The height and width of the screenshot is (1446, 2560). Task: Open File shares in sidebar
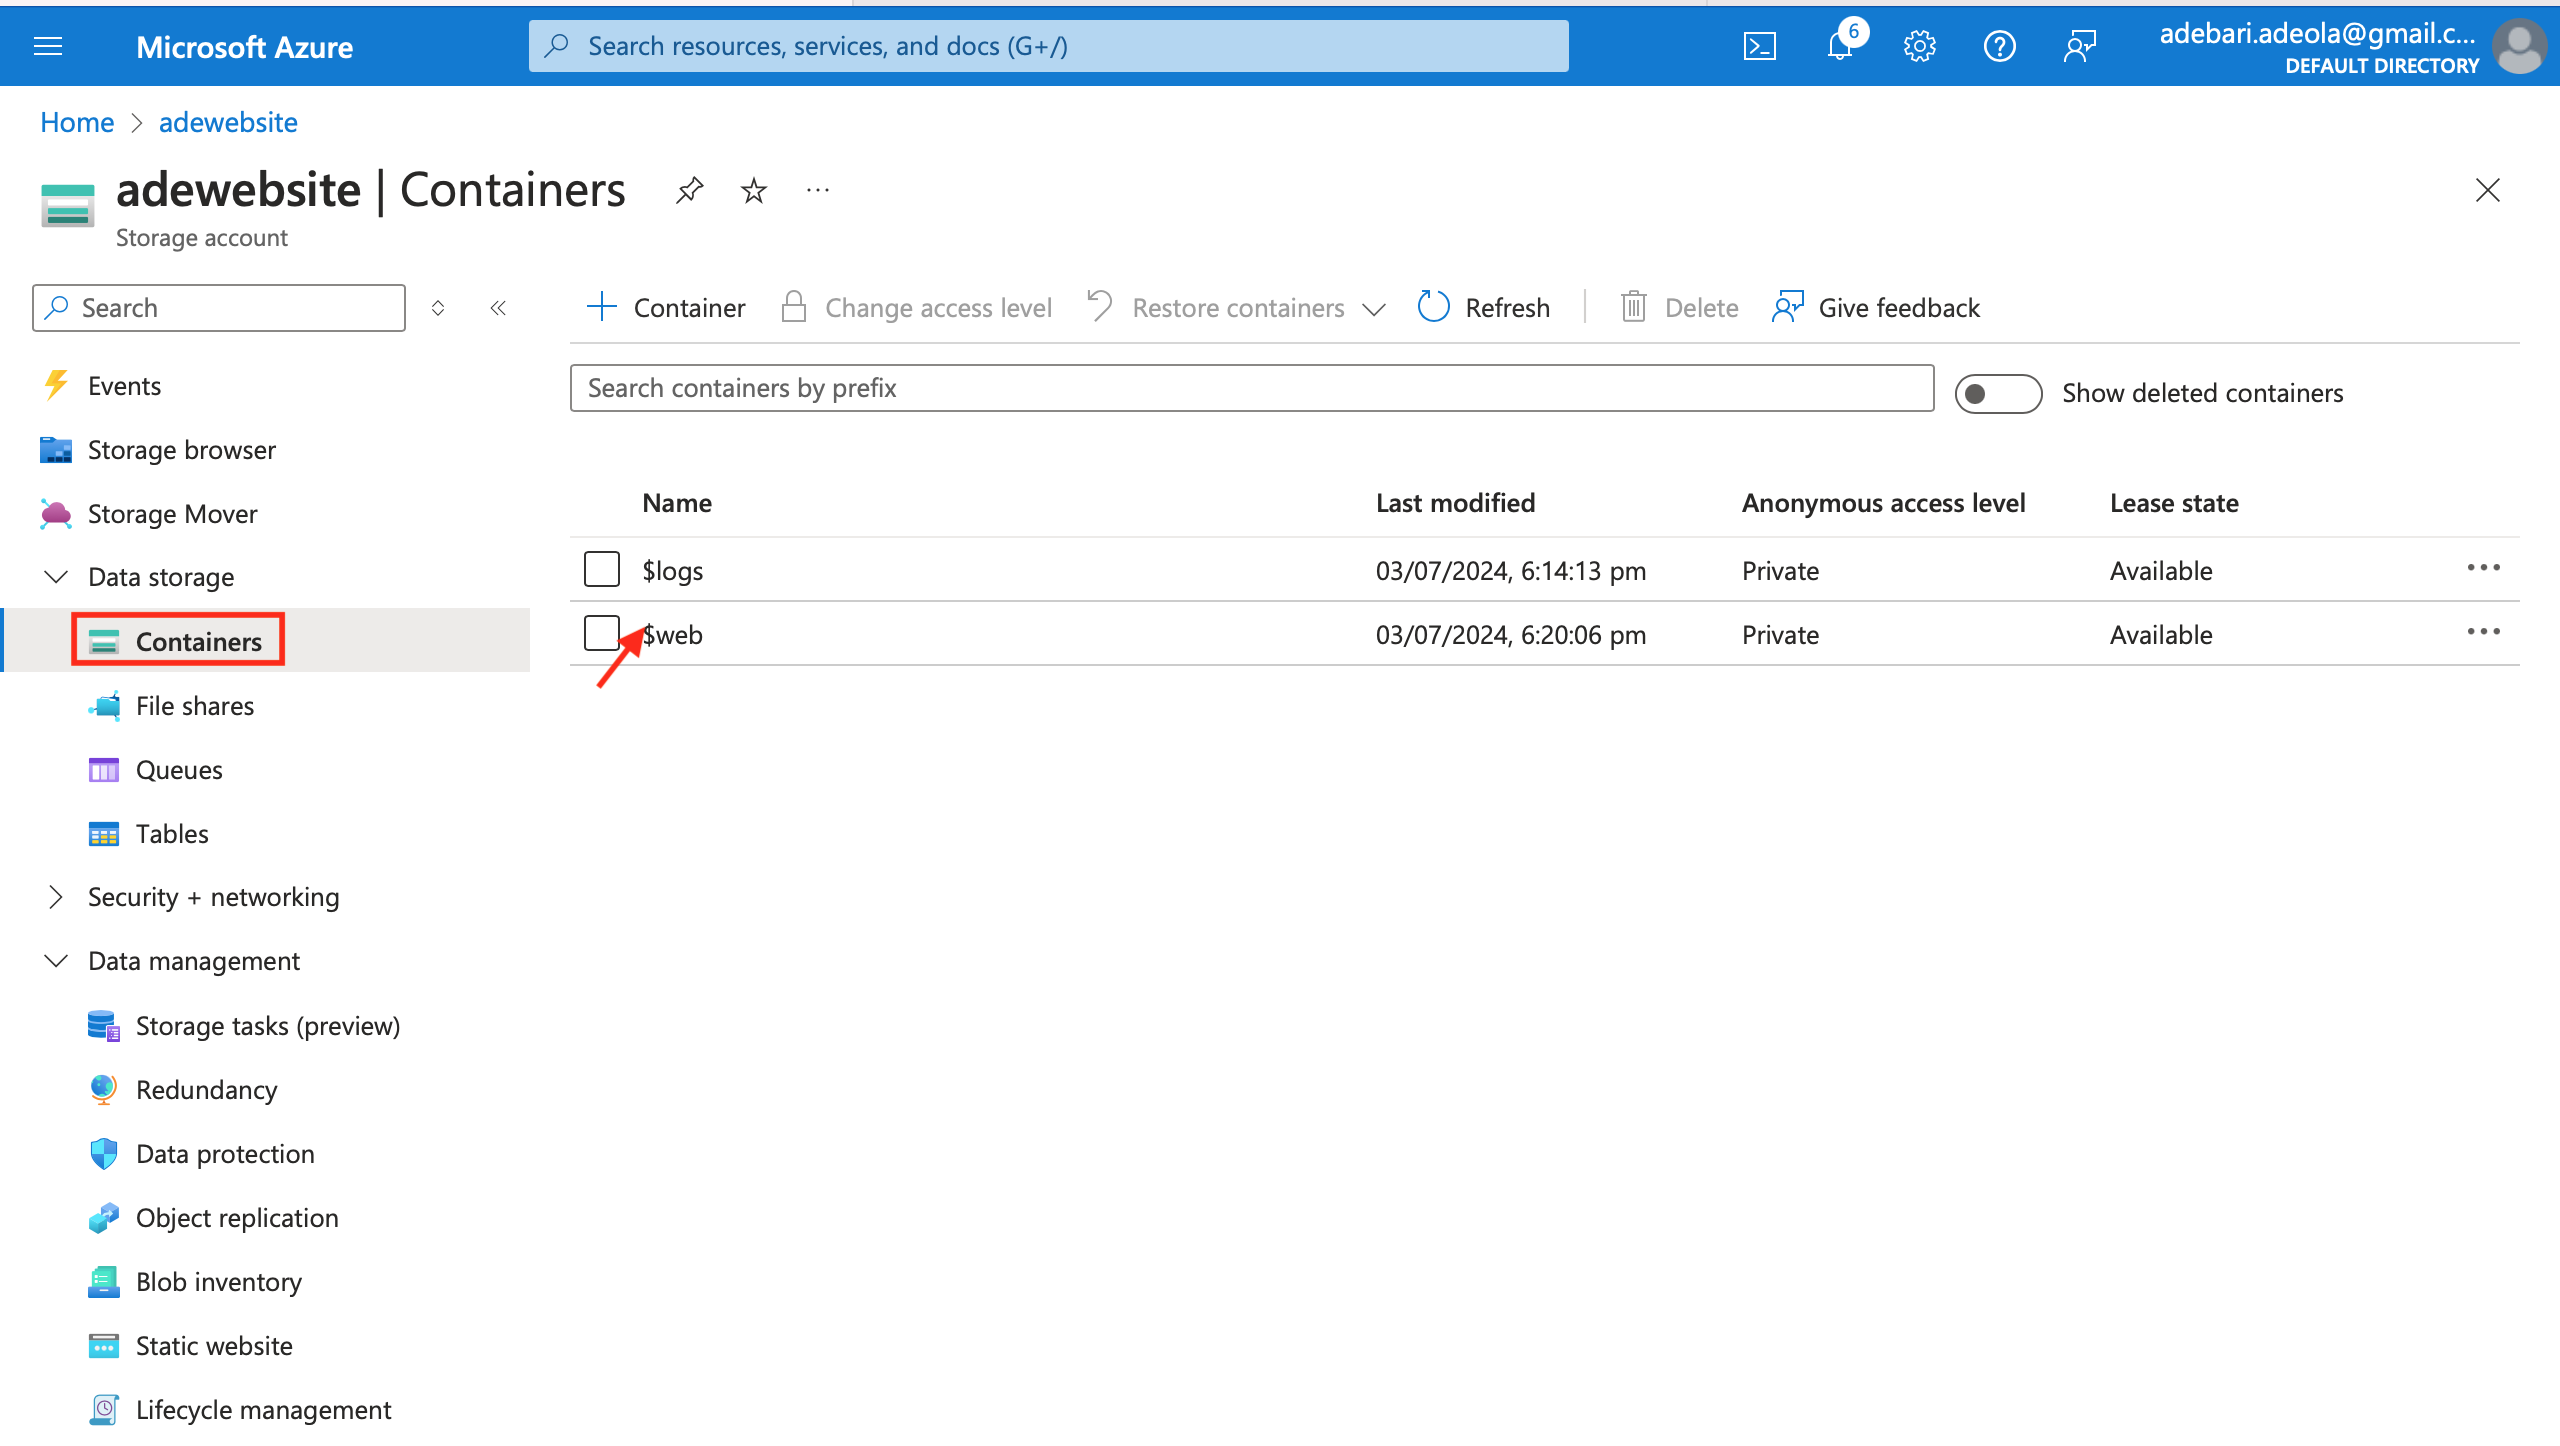pyautogui.click(x=195, y=706)
